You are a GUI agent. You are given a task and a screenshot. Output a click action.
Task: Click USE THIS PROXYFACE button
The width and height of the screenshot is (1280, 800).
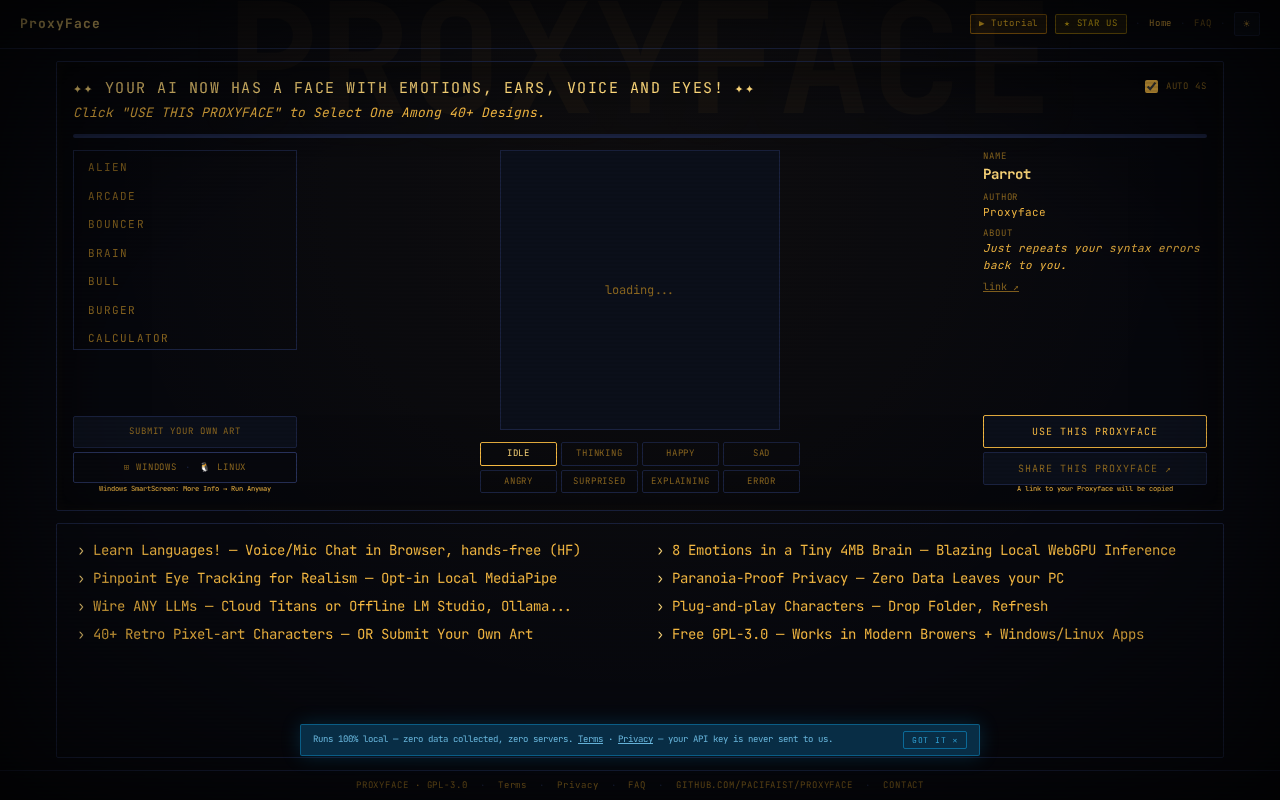pyautogui.click(x=1095, y=432)
